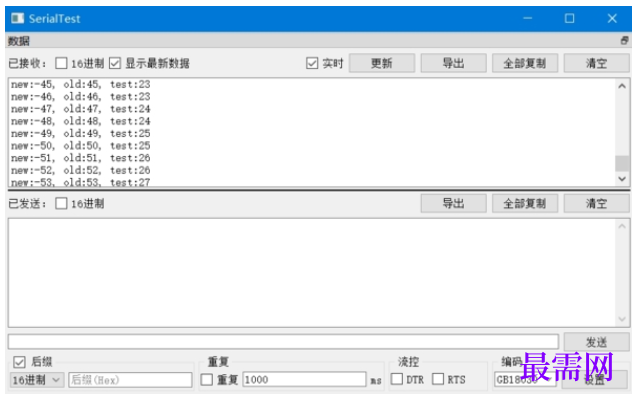Click 全部复制 button in sent section
Image resolution: width=632 pixels, height=398 pixels.
525,203
